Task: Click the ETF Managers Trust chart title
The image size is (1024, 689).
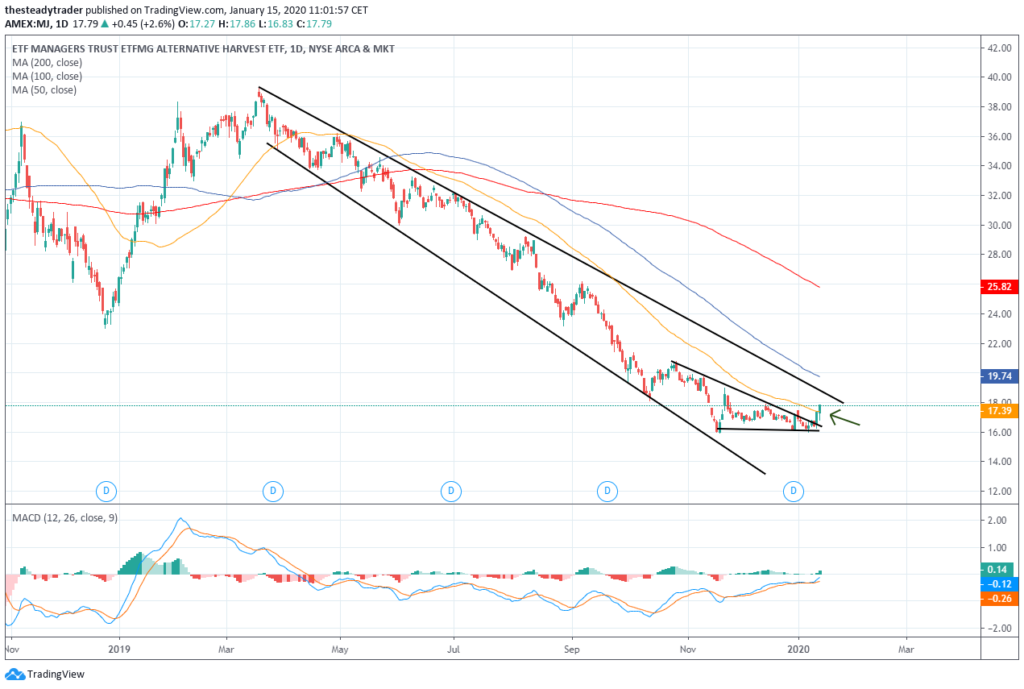Action: (203, 49)
